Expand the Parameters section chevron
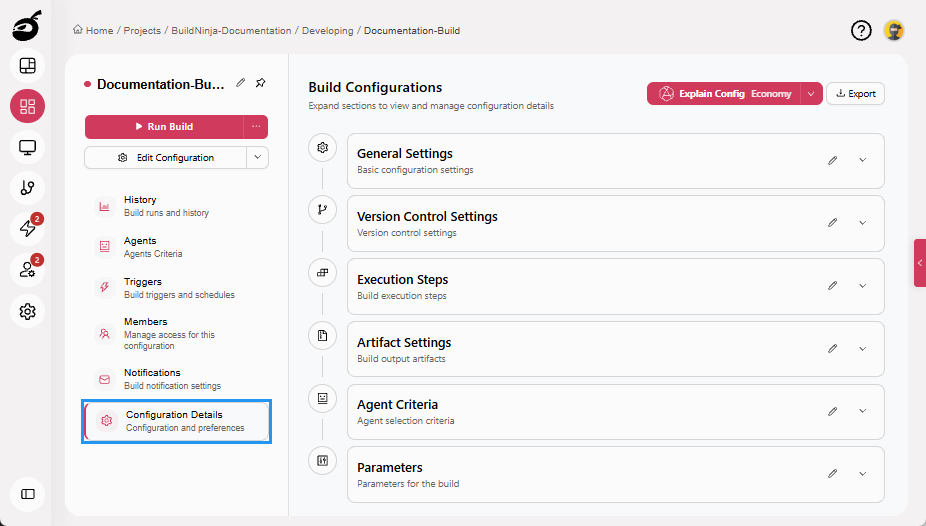The image size is (926, 526). click(863, 473)
